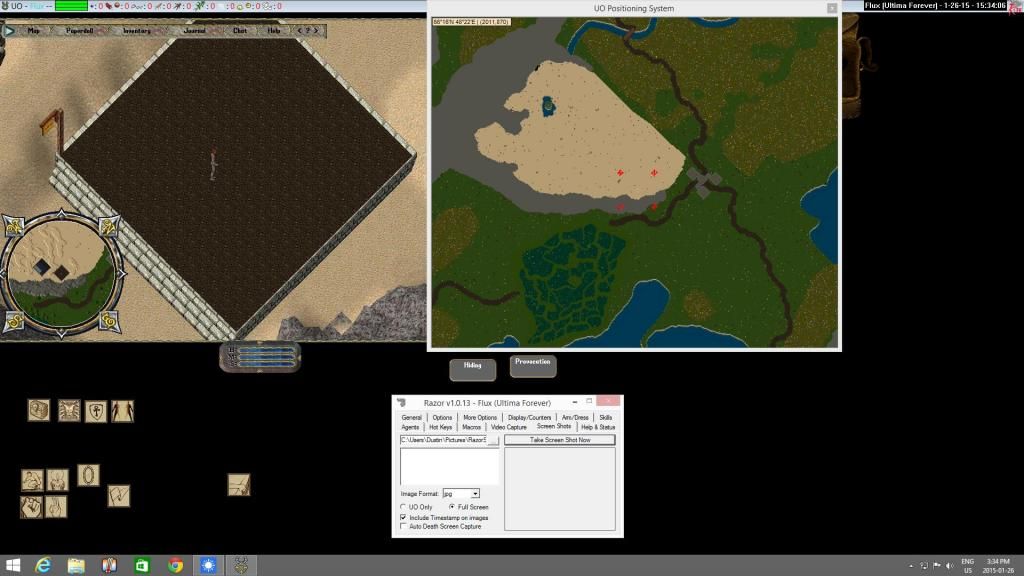The image size is (1024, 576).
Task: Click the radar's top-right corner ornament
Action: click(x=108, y=226)
